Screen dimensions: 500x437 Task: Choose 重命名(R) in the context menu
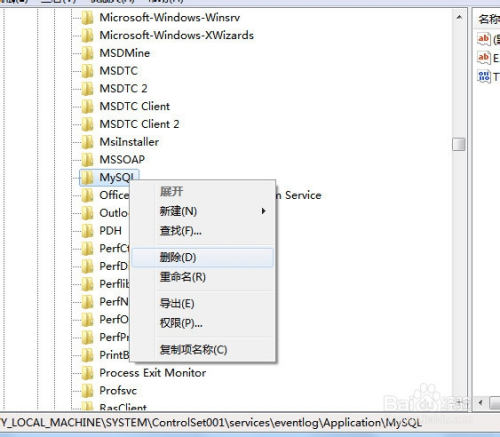tap(202, 277)
